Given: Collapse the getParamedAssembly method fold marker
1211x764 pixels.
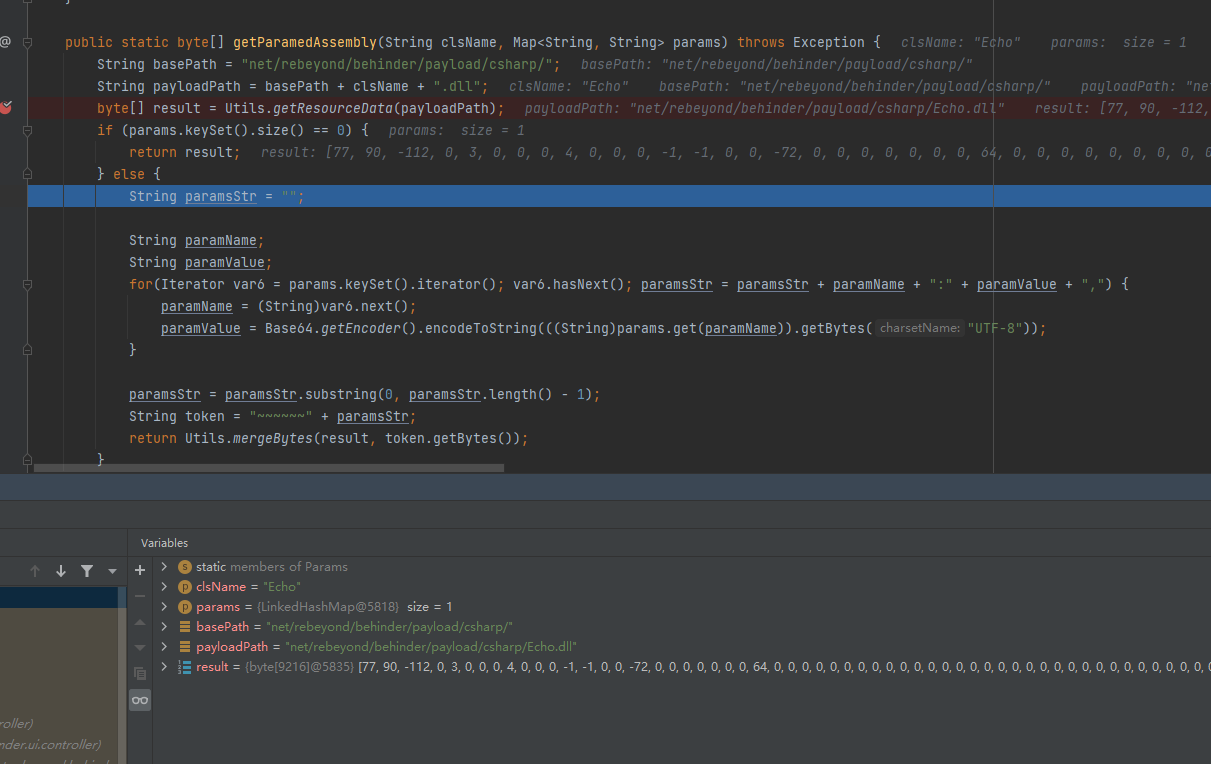Looking at the screenshot, I should 28,42.
